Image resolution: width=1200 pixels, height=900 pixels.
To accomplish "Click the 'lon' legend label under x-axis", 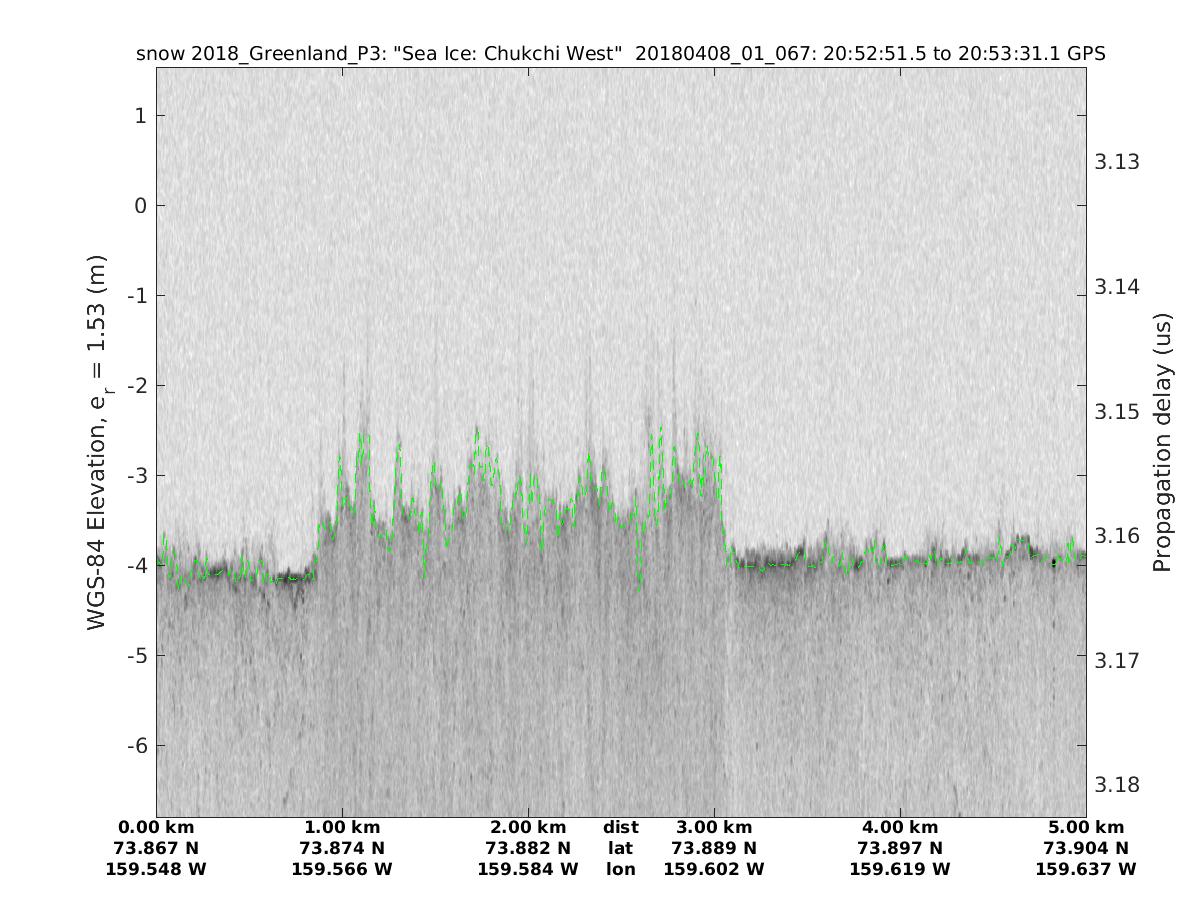I will (621, 869).
